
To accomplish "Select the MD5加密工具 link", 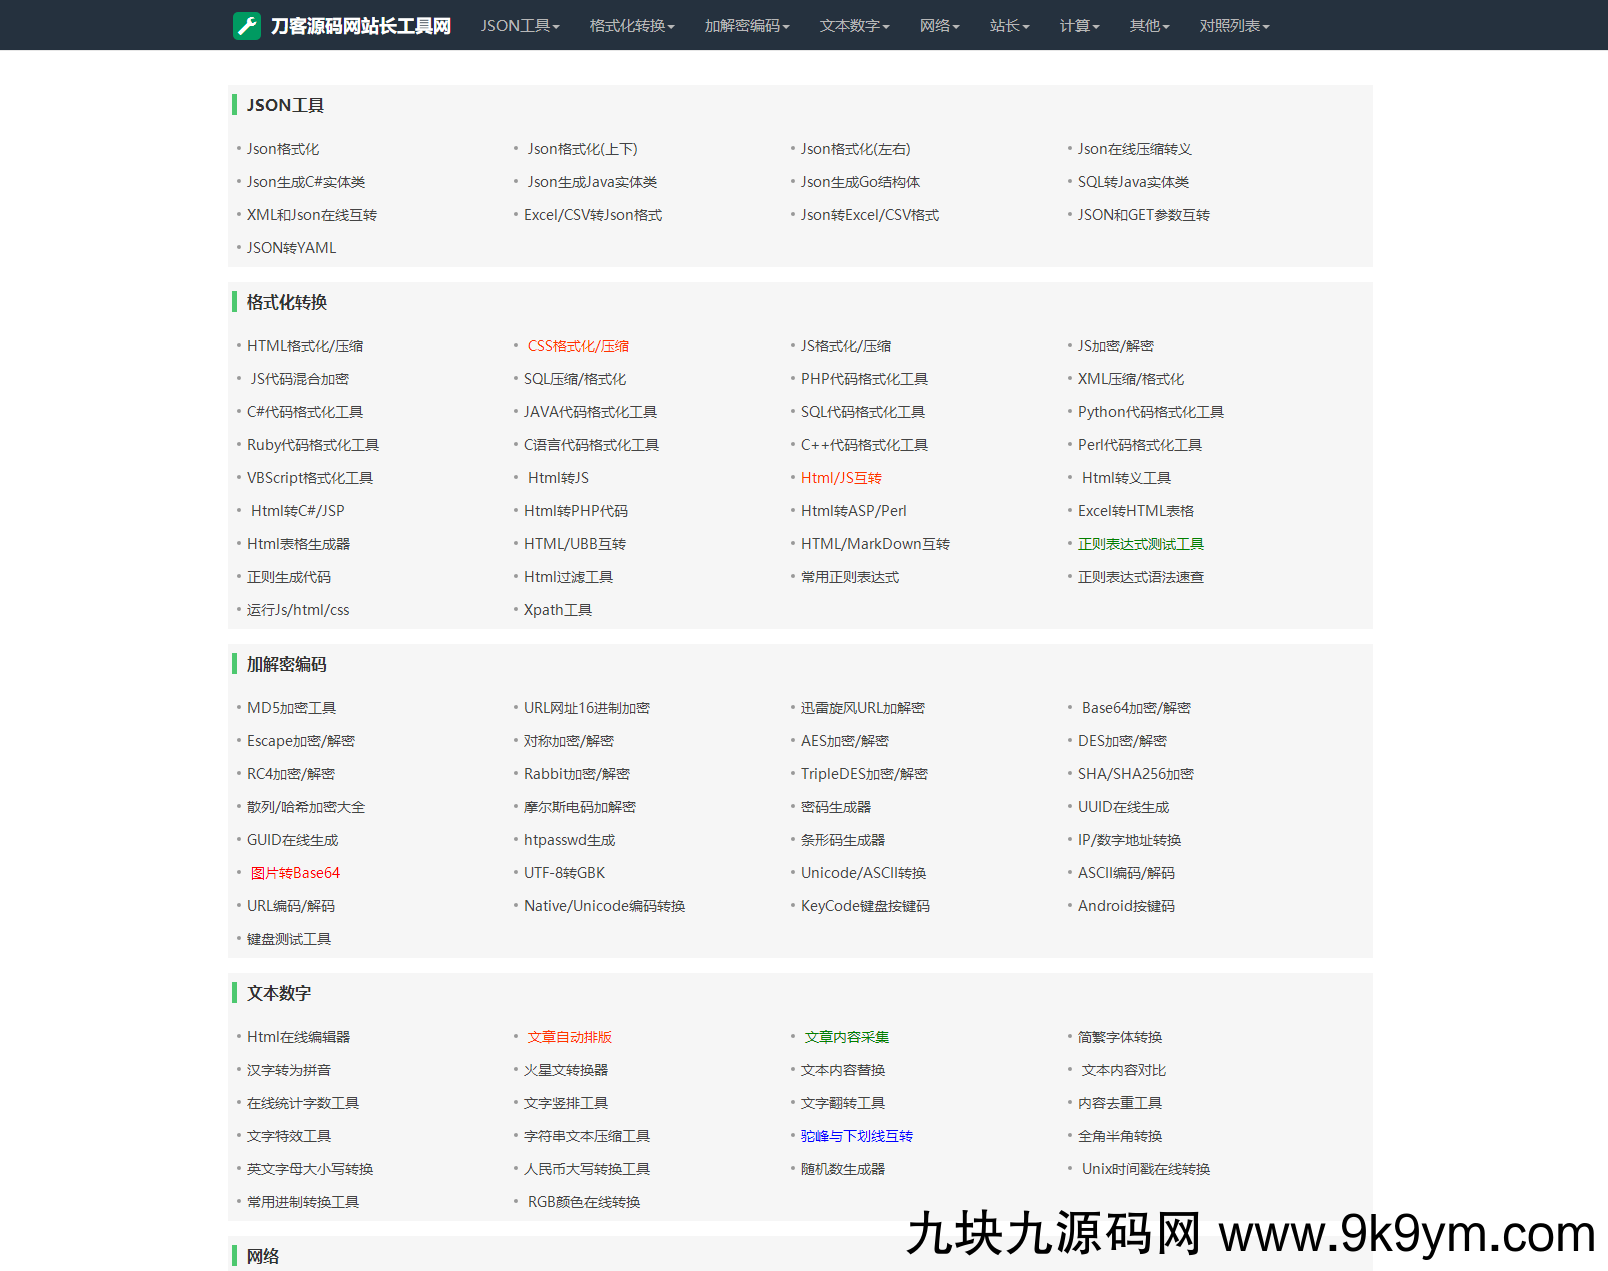I will point(291,708).
